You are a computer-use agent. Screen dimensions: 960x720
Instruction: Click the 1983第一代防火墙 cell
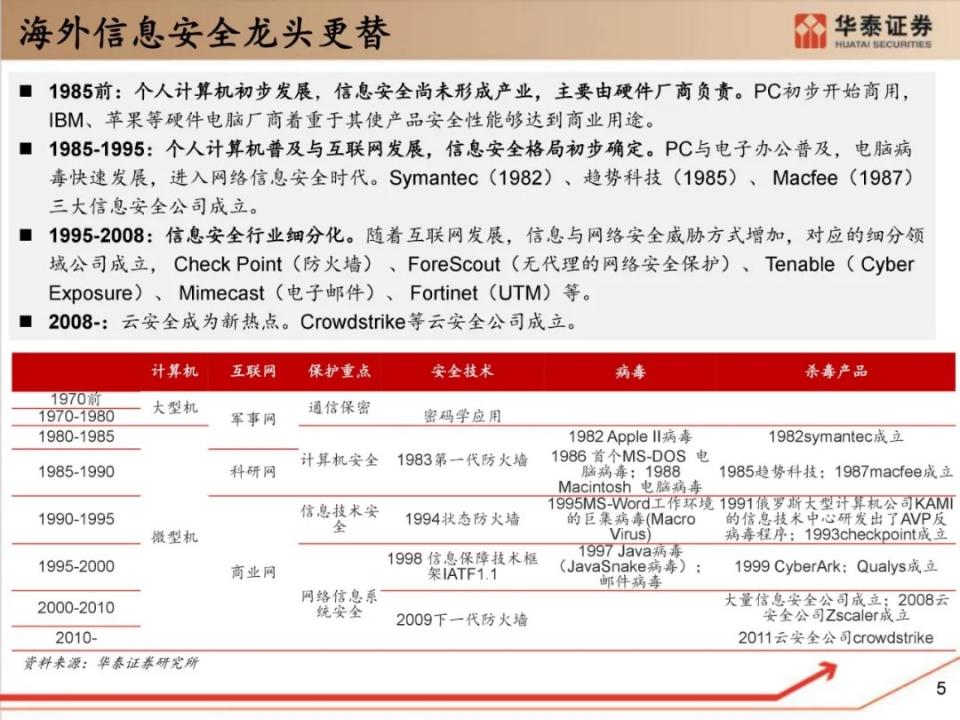tap(462, 460)
